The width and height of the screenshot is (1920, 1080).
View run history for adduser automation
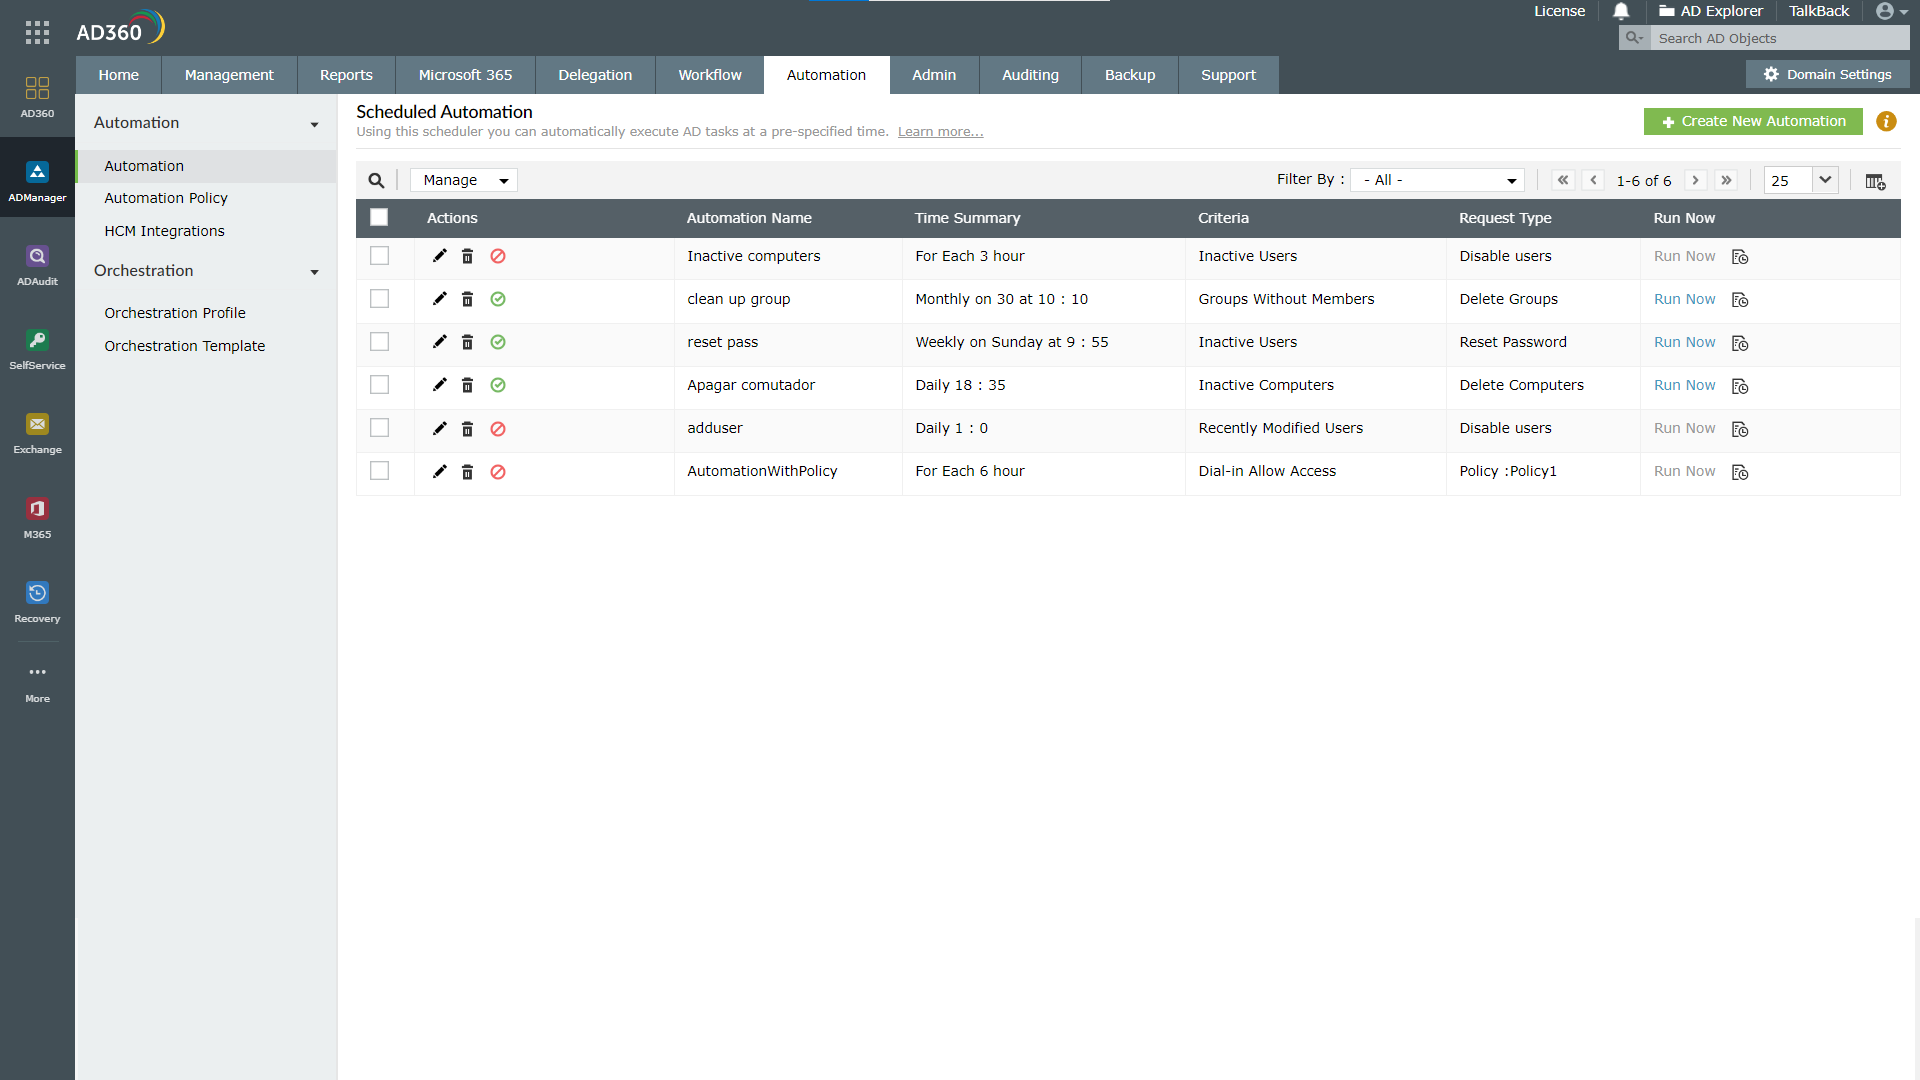tap(1740, 429)
